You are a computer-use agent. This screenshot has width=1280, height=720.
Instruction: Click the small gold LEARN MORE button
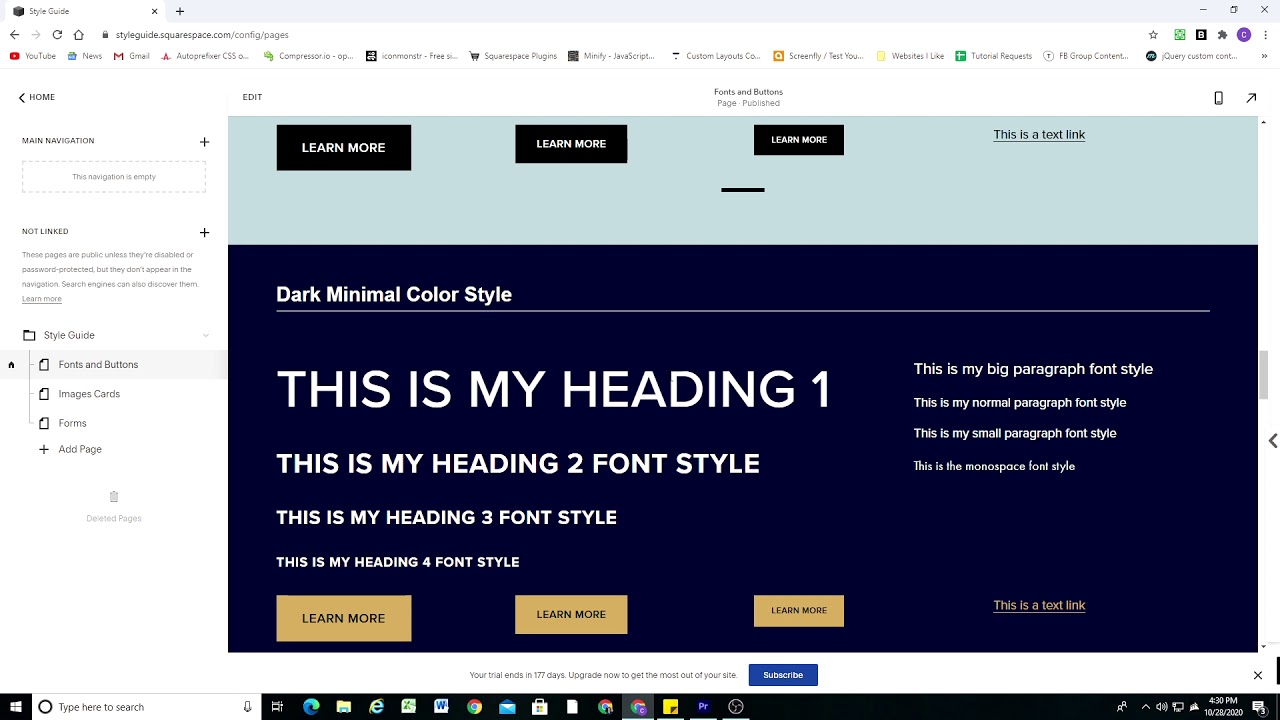click(x=799, y=611)
